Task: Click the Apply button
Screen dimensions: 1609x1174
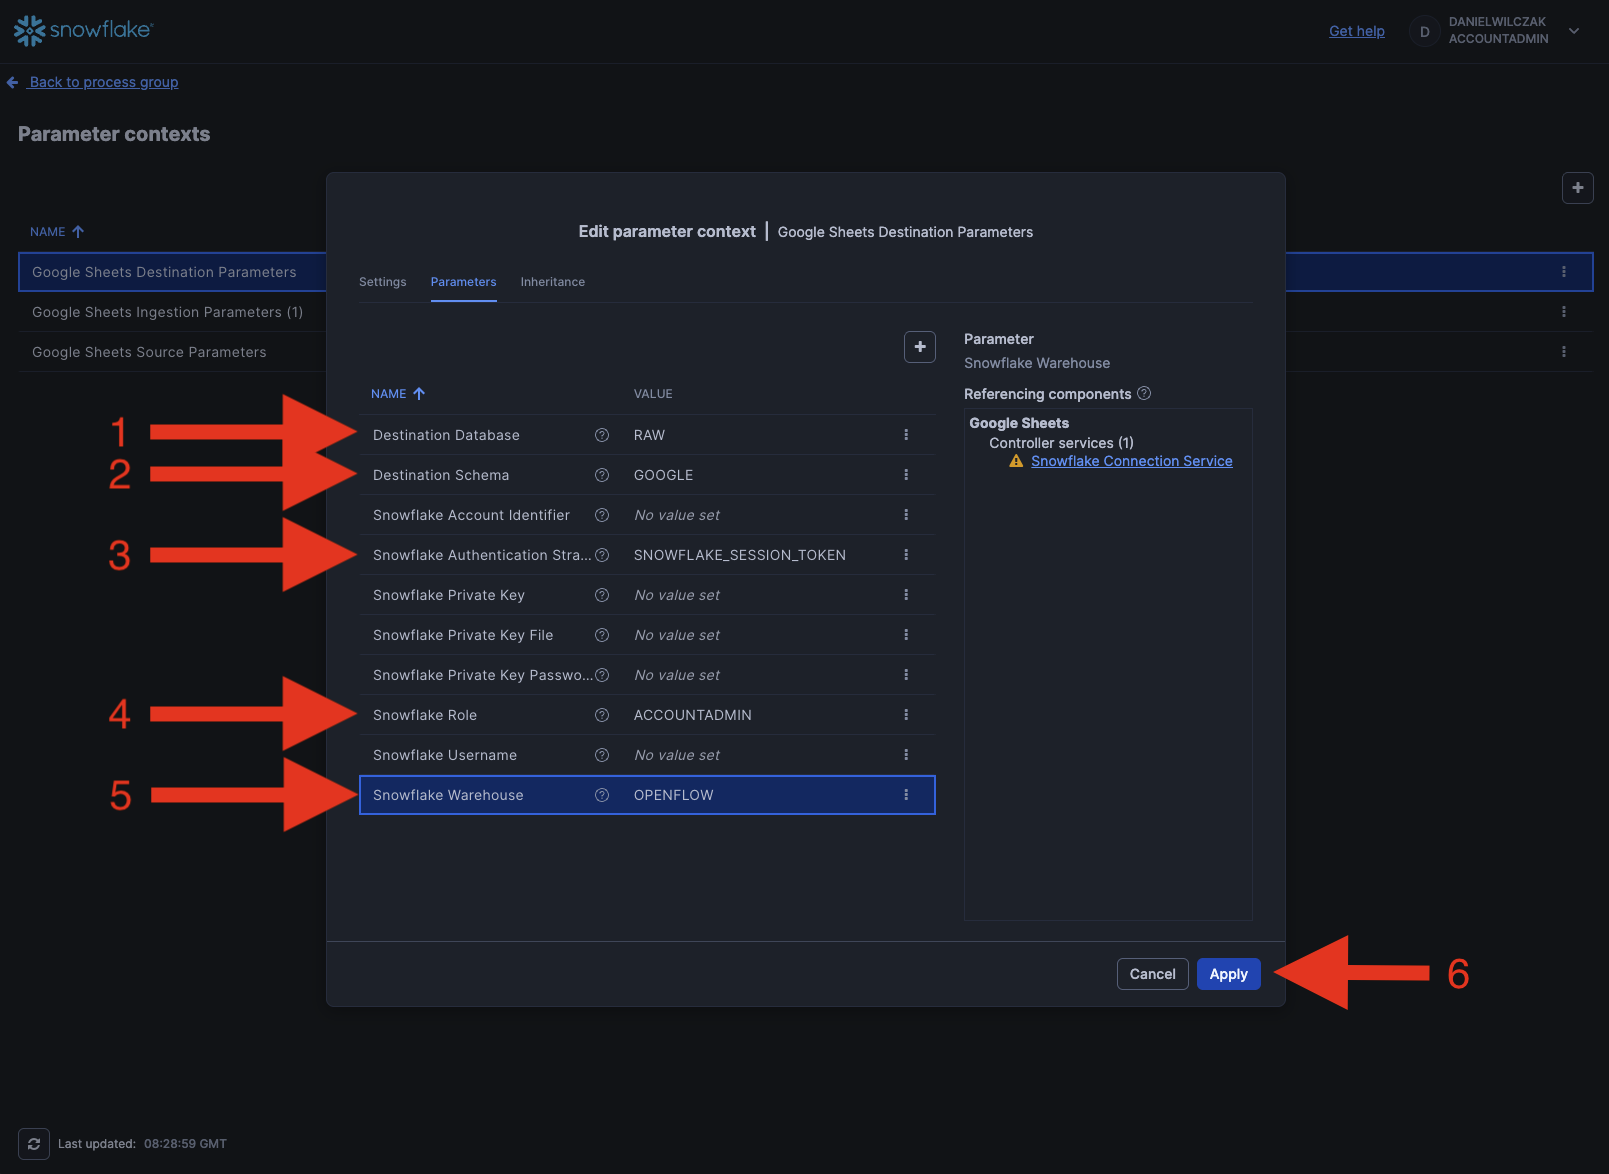Action: 1228,974
